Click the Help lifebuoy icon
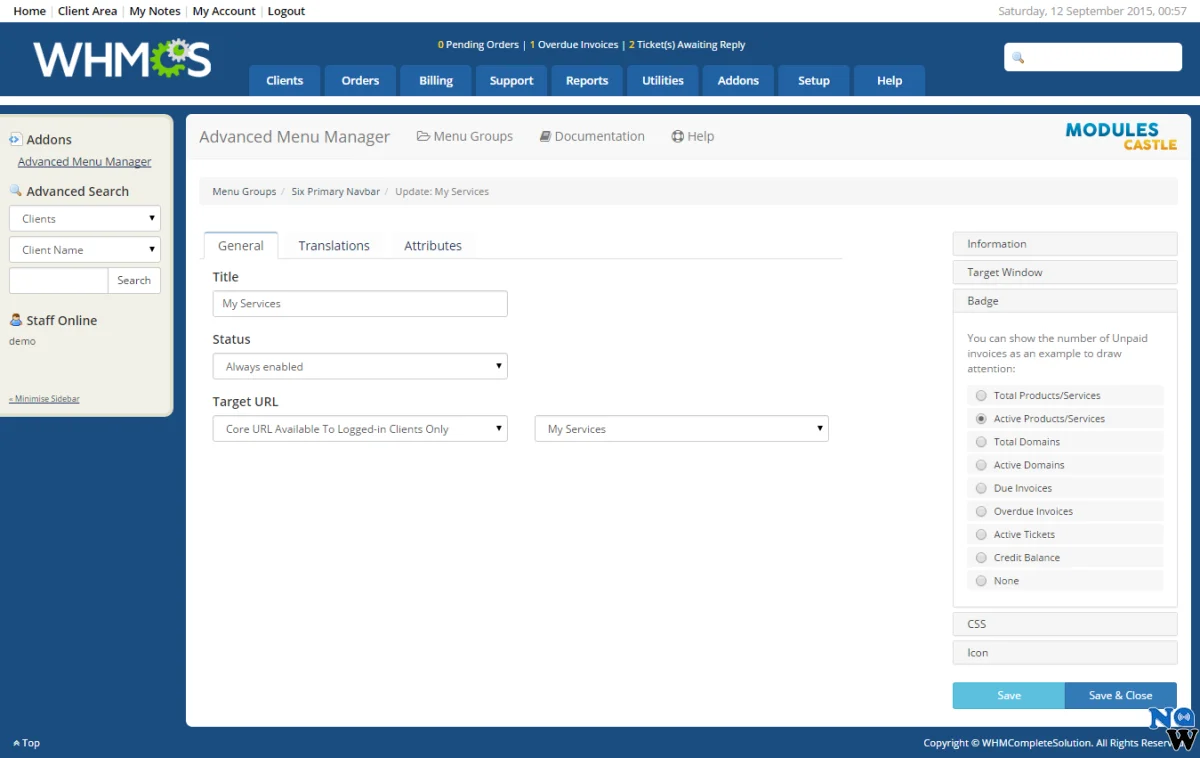Image resolution: width=1200 pixels, height=758 pixels. click(x=677, y=136)
